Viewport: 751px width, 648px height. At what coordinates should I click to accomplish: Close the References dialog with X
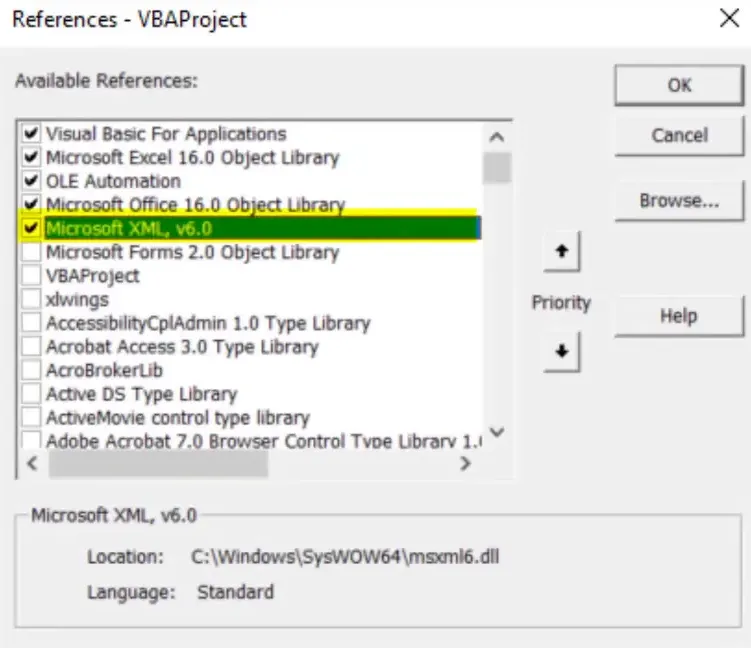tap(729, 19)
